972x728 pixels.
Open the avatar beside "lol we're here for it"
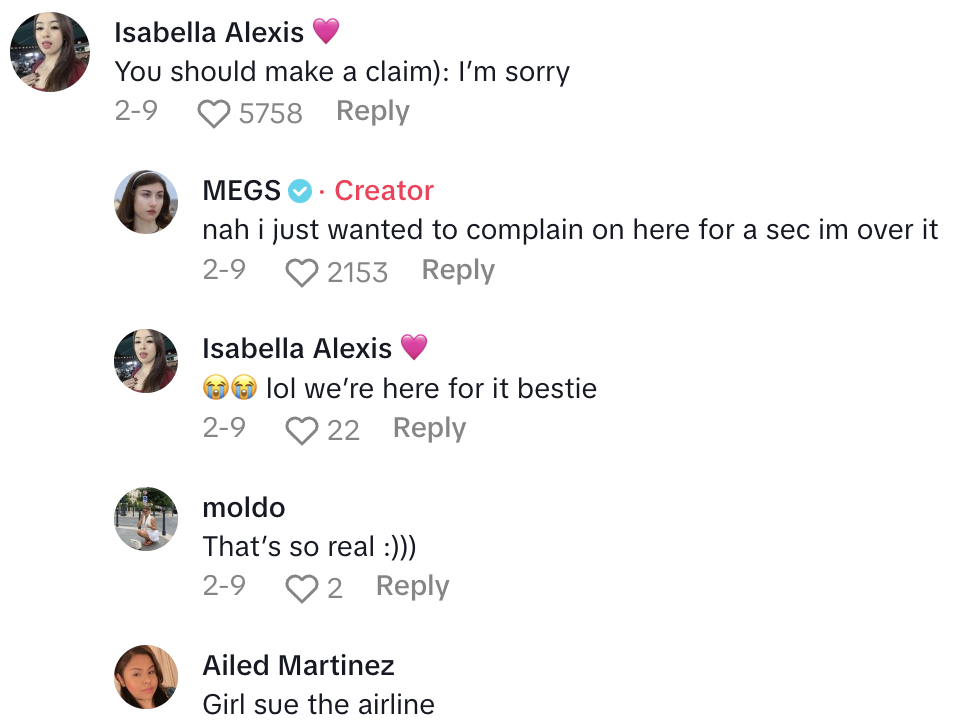pyautogui.click(x=146, y=360)
